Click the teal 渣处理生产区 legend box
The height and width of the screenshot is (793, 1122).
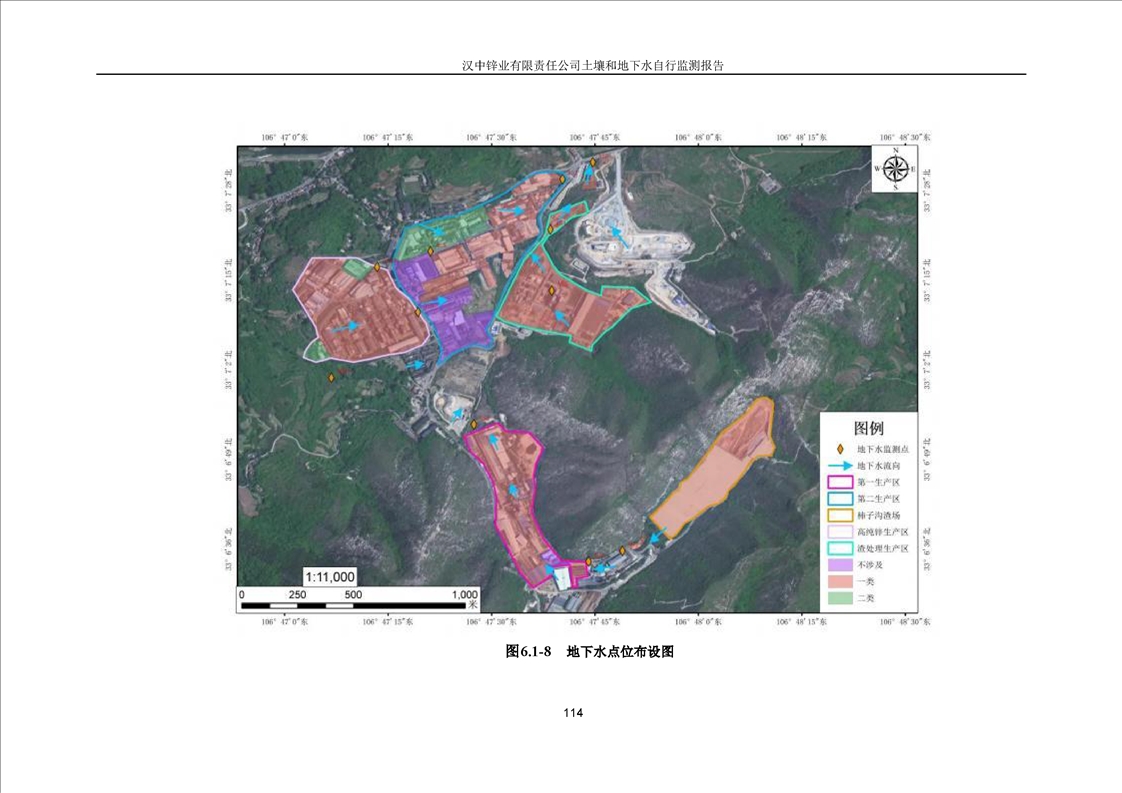coord(840,548)
